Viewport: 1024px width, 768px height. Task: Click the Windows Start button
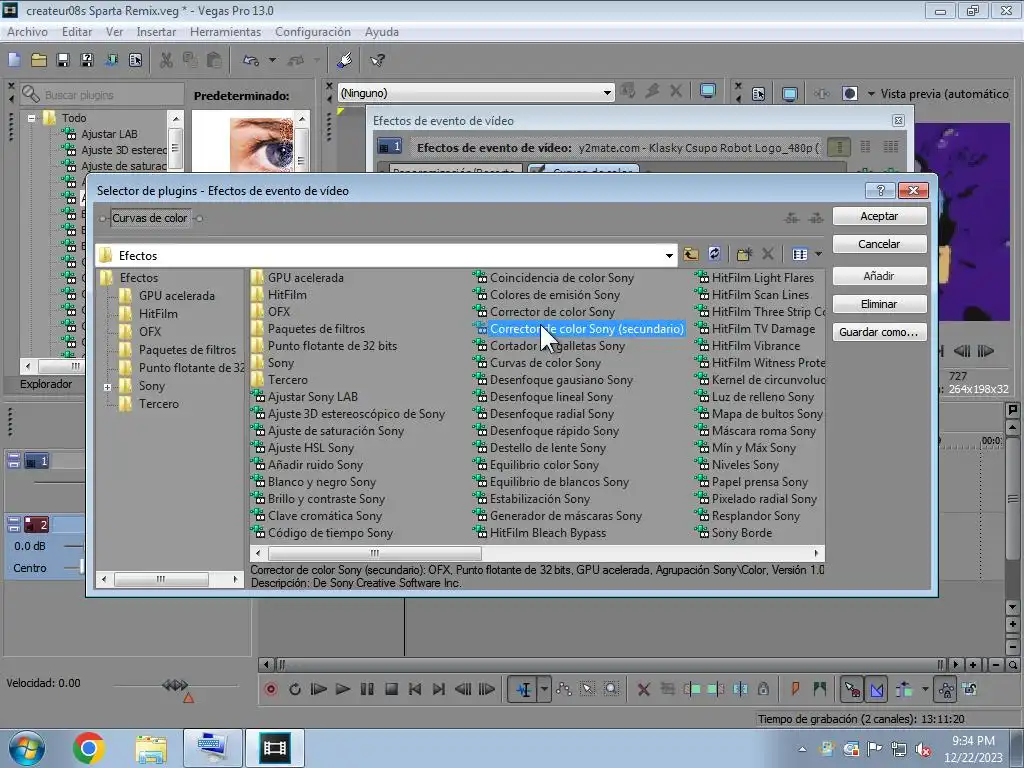click(26, 748)
